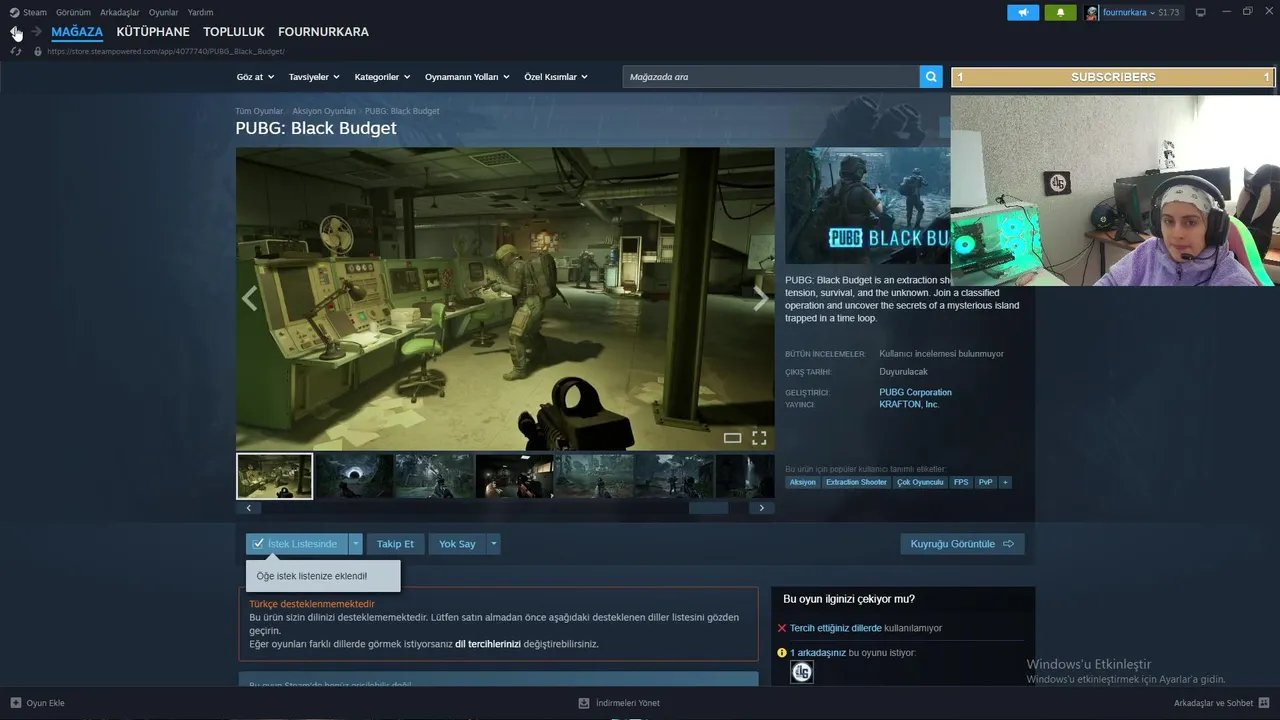Switch to MAĞAZA tab
The height and width of the screenshot is (720, 1280).
coord(77,32)
